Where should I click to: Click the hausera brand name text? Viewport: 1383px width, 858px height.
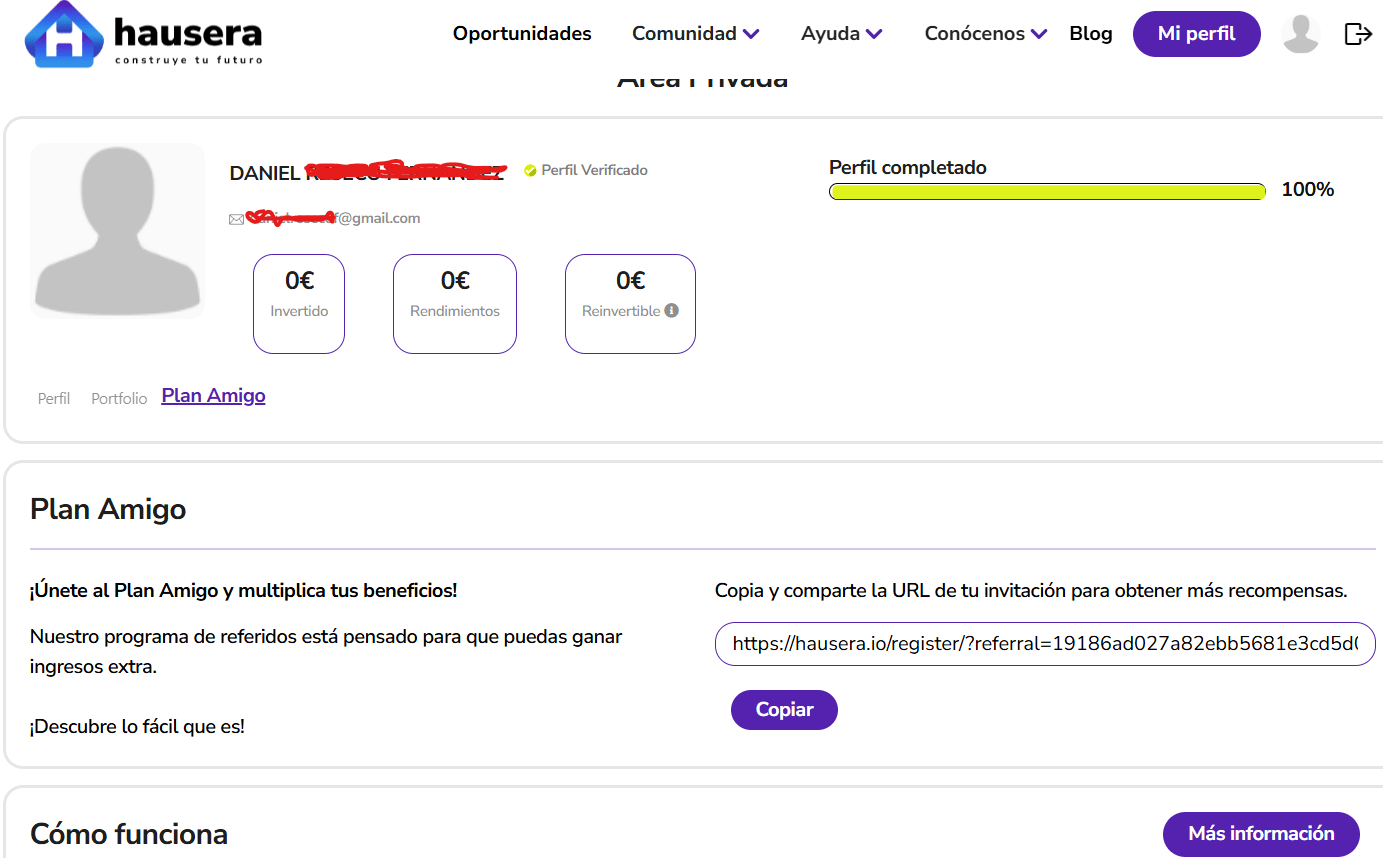(x=188, y=33)
